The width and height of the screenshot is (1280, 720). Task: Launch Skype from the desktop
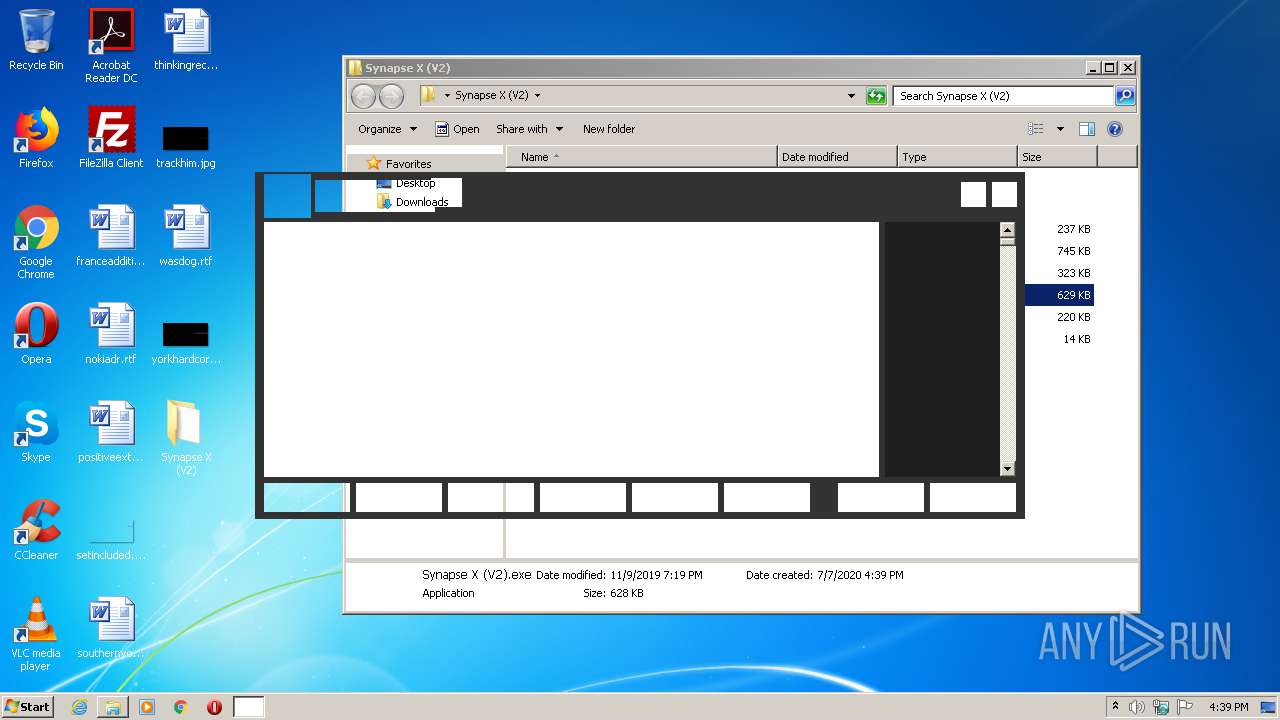pyautogui.click(x=36, y=432)
